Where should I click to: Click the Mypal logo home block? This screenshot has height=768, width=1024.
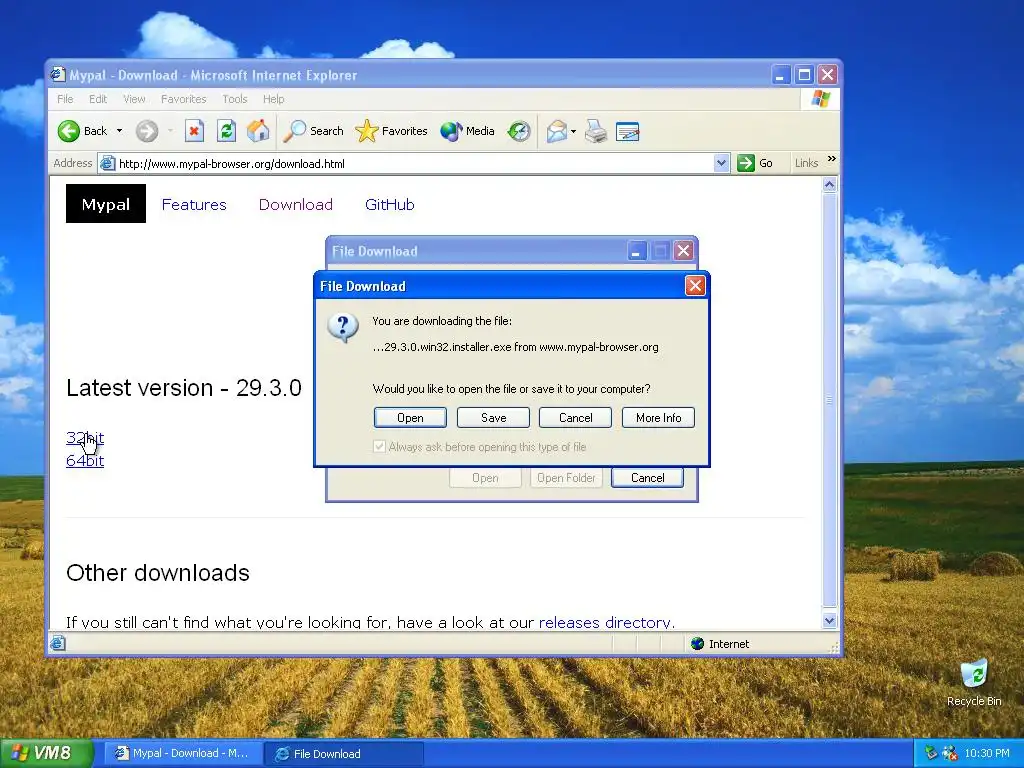tap(106, 204)
